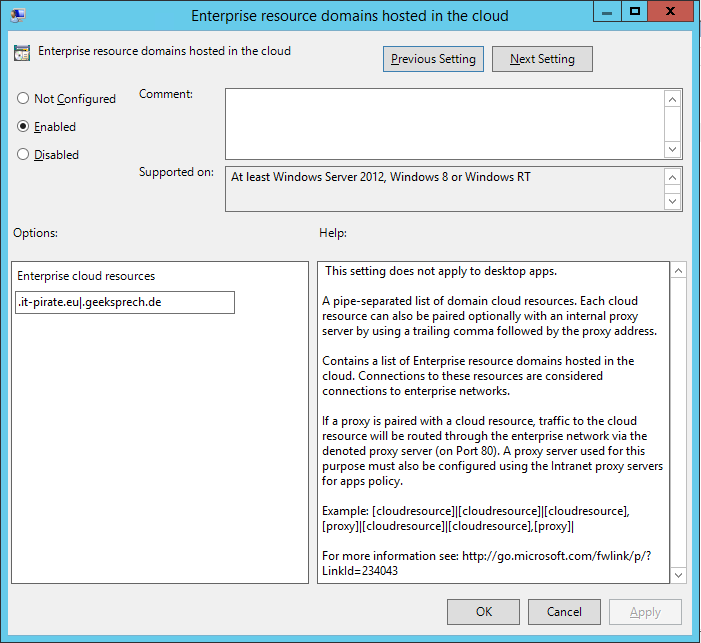
Task: Click the 'Enterprise cloud resources' label
Action: [86, 276]
